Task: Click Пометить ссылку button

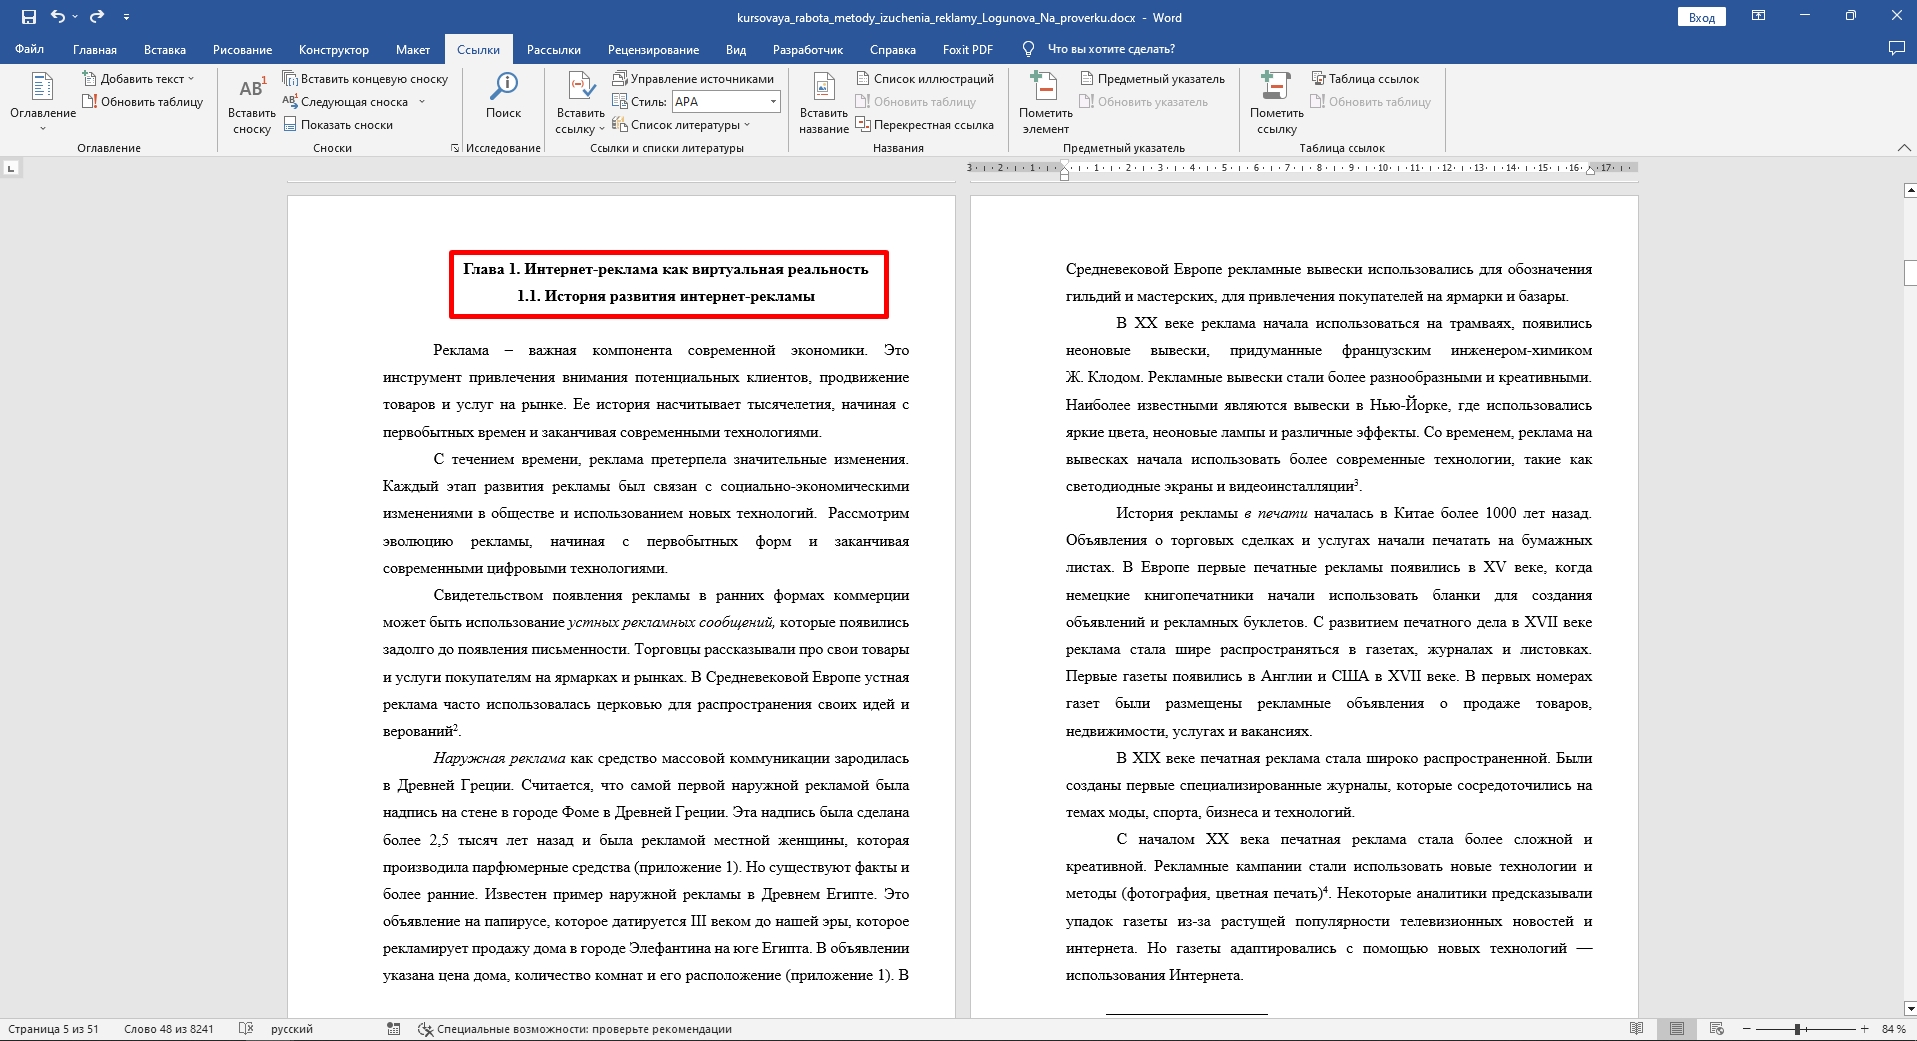Action: click(x=1276, y=103)
